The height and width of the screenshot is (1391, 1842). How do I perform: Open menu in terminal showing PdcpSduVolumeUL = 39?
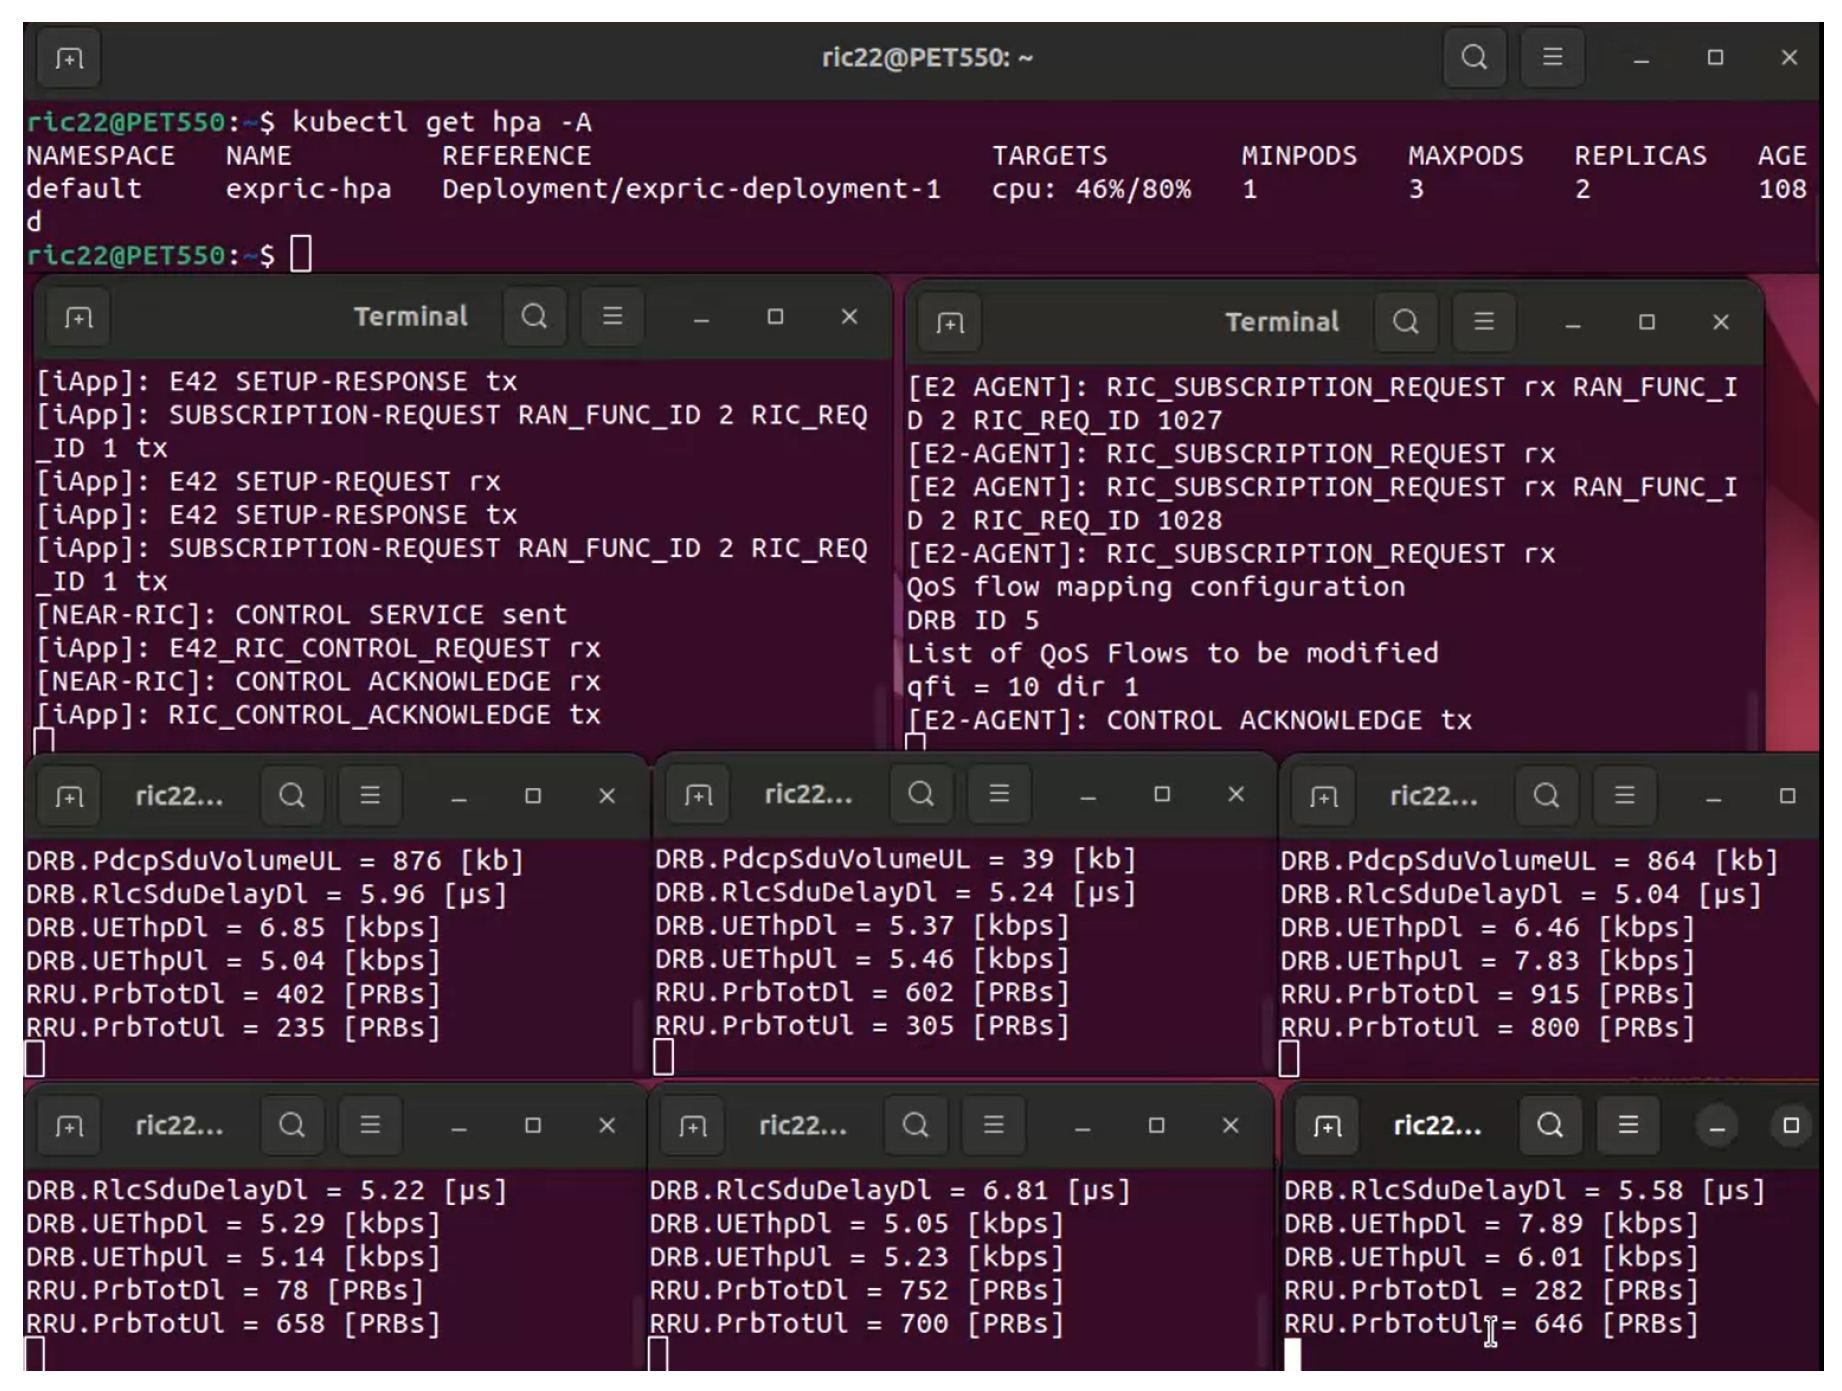(998, 794)
